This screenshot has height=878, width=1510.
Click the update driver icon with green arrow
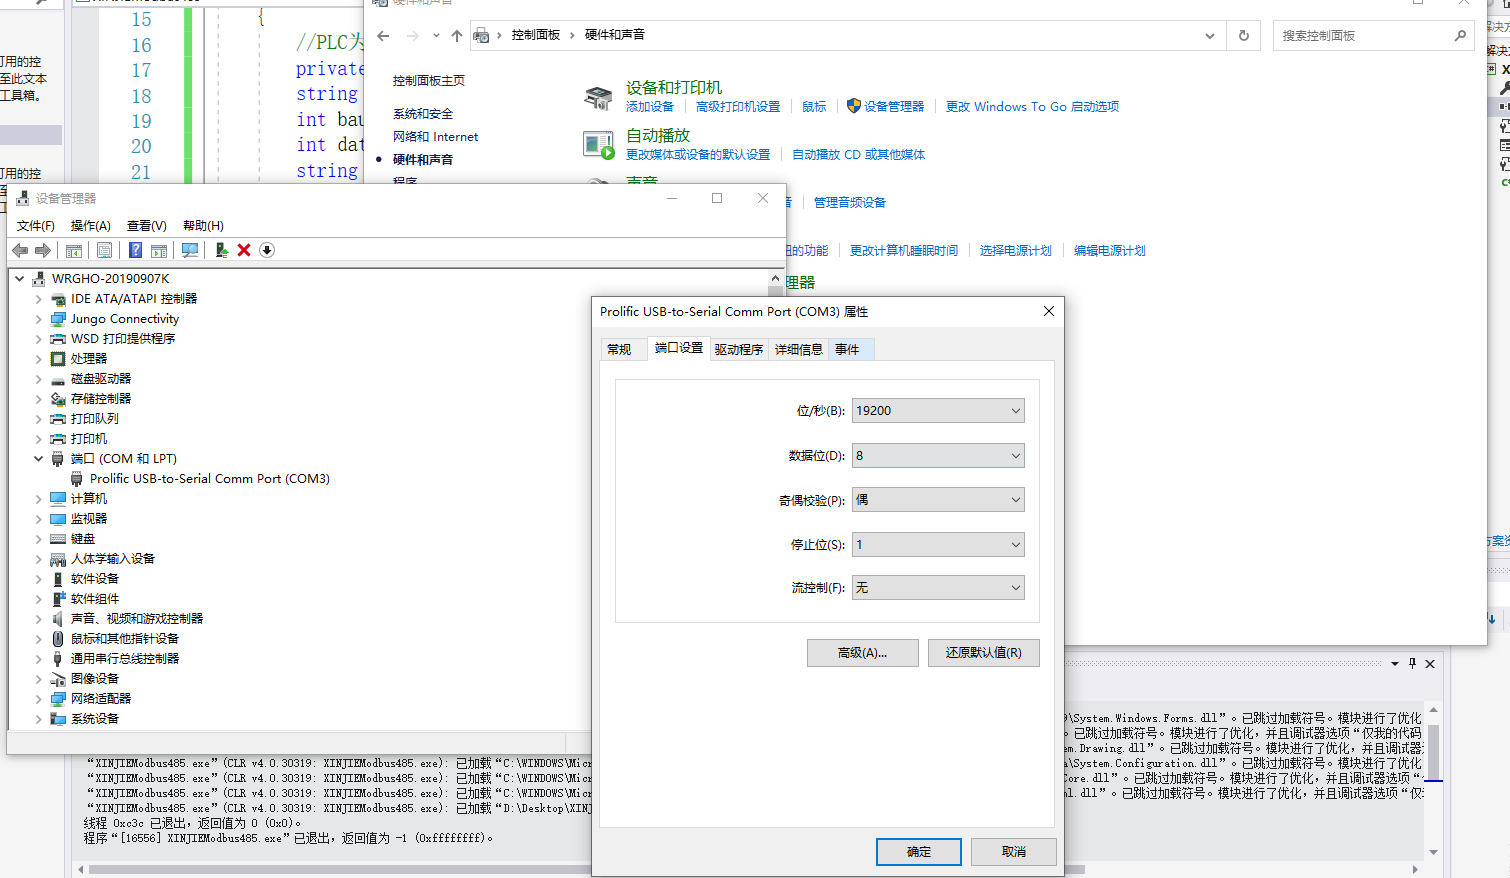[222, 250]
